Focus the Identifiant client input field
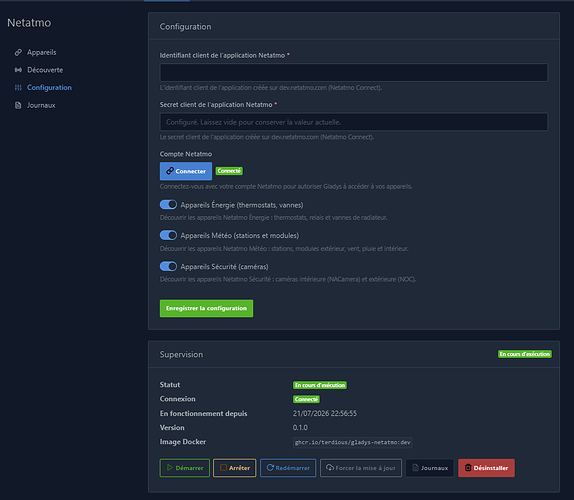Image resolution: width=574 pixels, height=500 pixels. [x=354, y=72]
